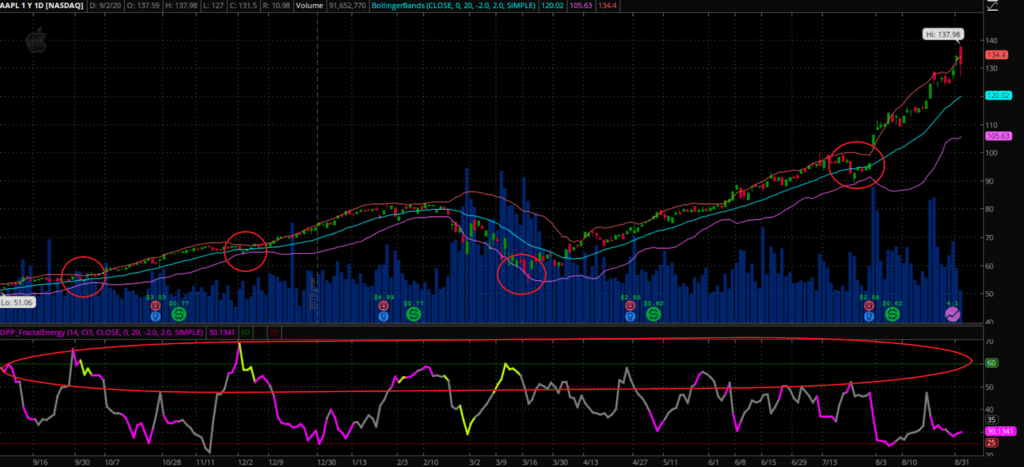The image size is (1024, 467).
Task: Click the green 60 box in the study header
Action: (x=245, y=332)
